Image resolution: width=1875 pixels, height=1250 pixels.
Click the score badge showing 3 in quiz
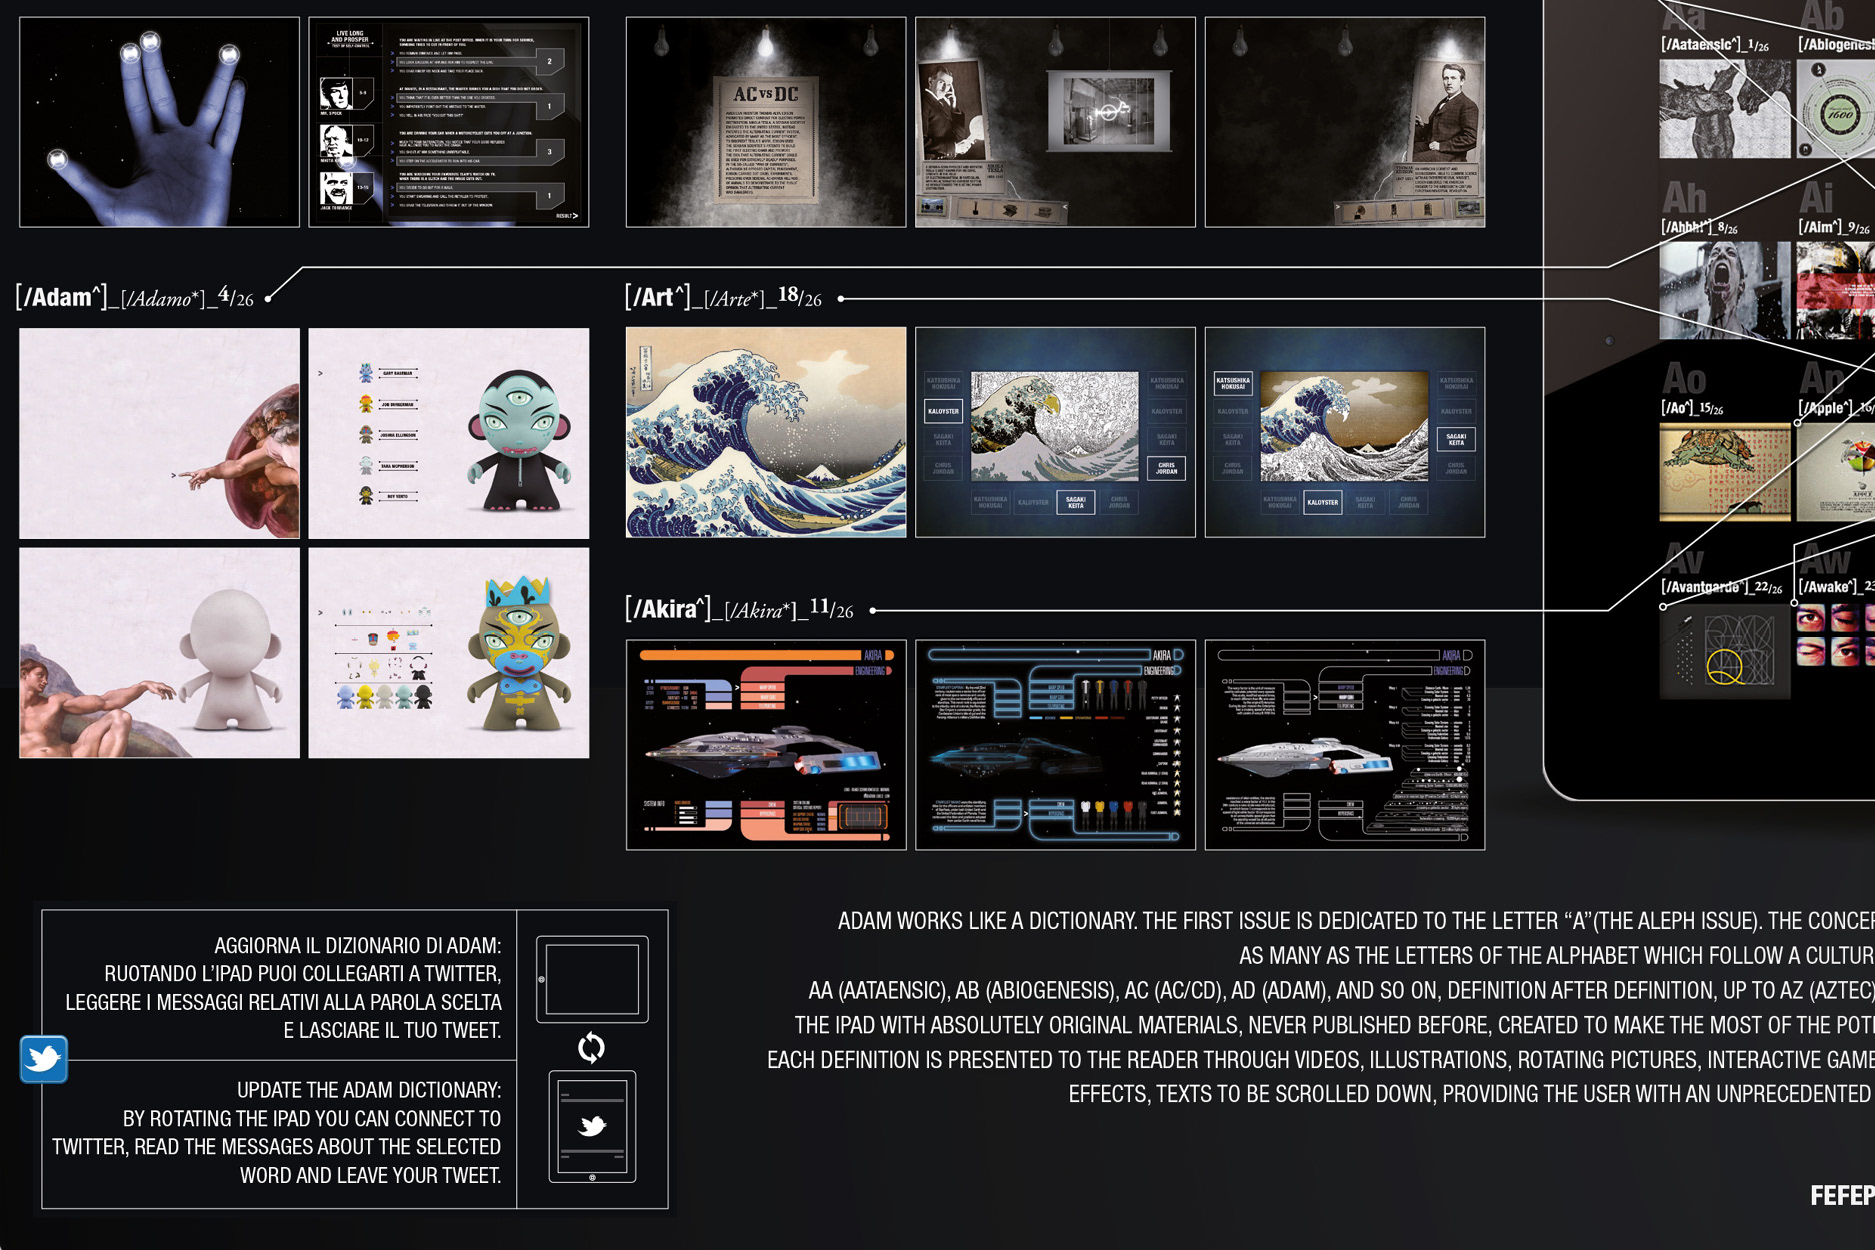coord(549,152)
